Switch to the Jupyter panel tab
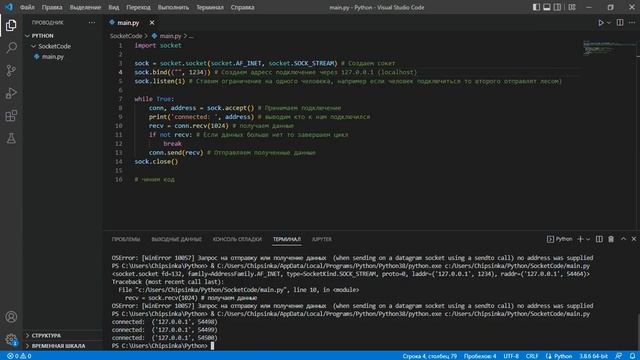 [x=322, y=240]
